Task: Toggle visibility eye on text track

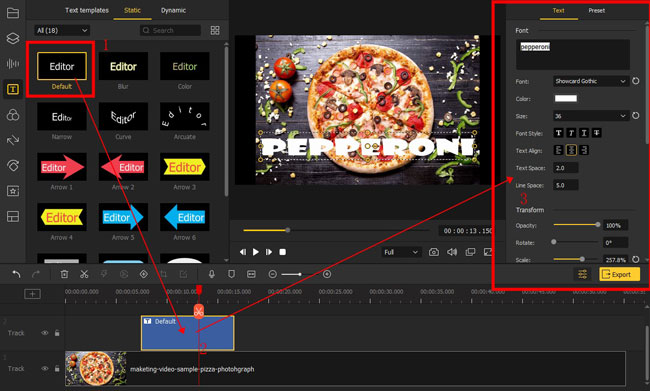Action: click(x=44, y=333)
